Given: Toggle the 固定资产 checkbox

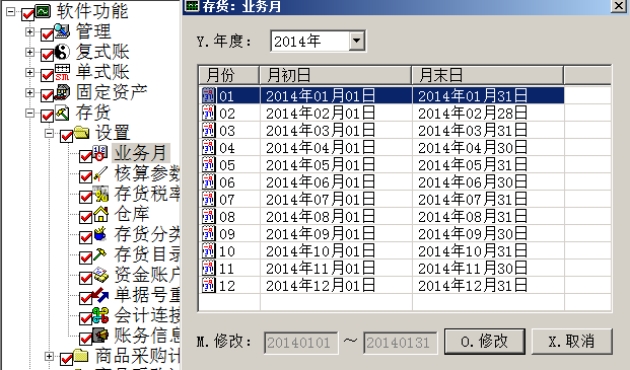Looking at the screenshot, I should [x=47, y=95].
